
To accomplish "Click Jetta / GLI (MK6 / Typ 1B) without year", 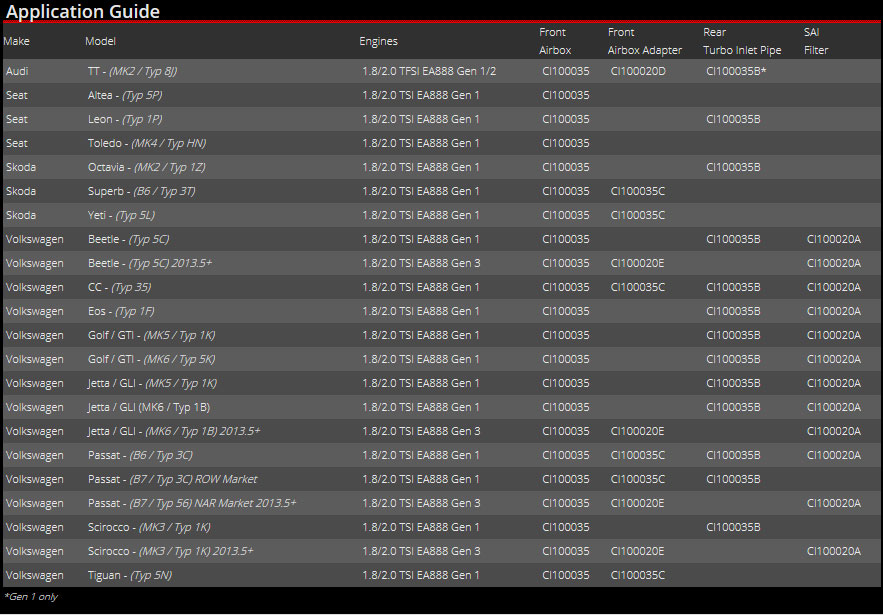I will click(x=149, y=407).
